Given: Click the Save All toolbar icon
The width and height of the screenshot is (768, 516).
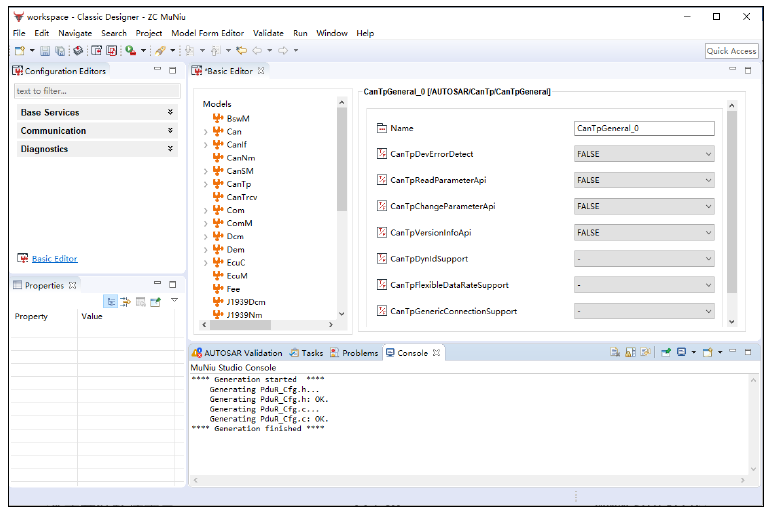Looking at the screenshot, I should [x=60, y=50].
